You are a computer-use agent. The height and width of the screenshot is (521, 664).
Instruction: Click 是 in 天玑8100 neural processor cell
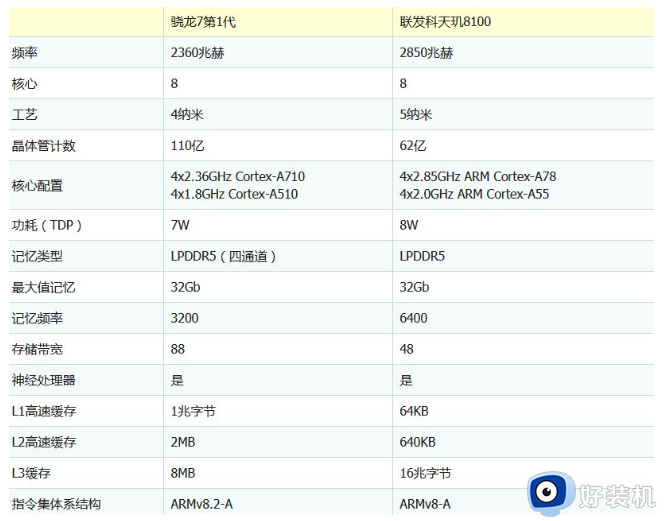406,380
